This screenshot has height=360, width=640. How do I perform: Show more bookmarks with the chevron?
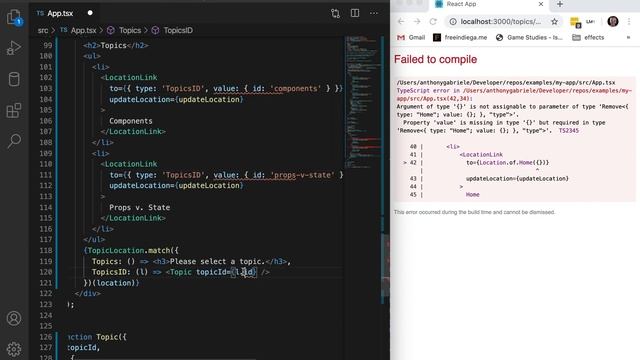pyautogui.click(x=628, y=38)
